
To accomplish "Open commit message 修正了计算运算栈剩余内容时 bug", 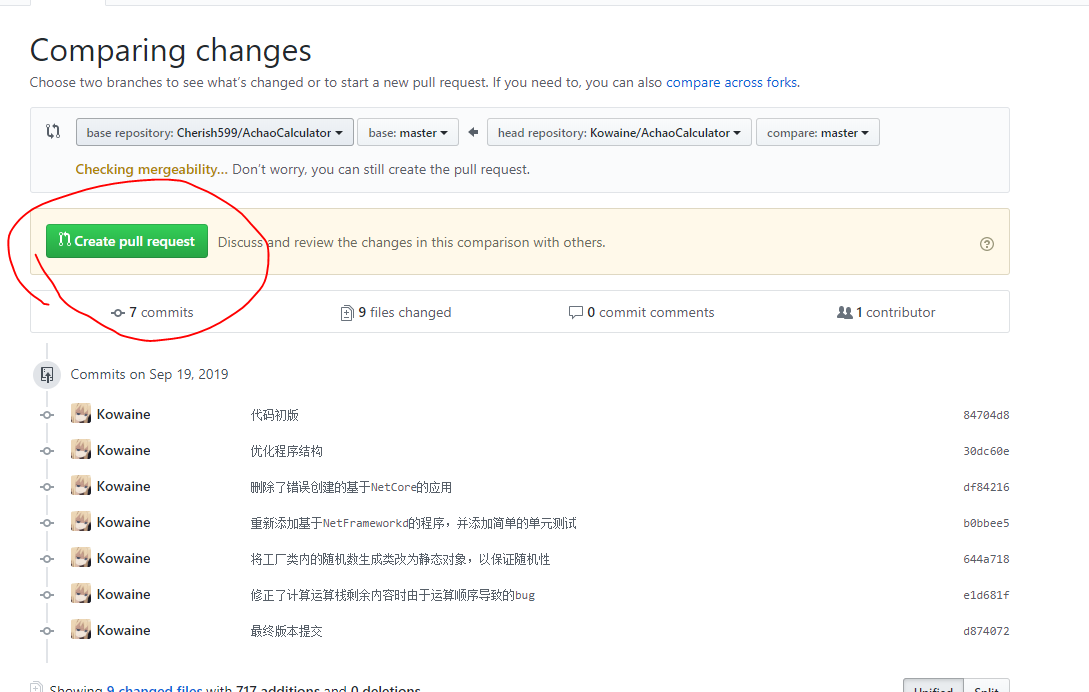I will (392, 595).
